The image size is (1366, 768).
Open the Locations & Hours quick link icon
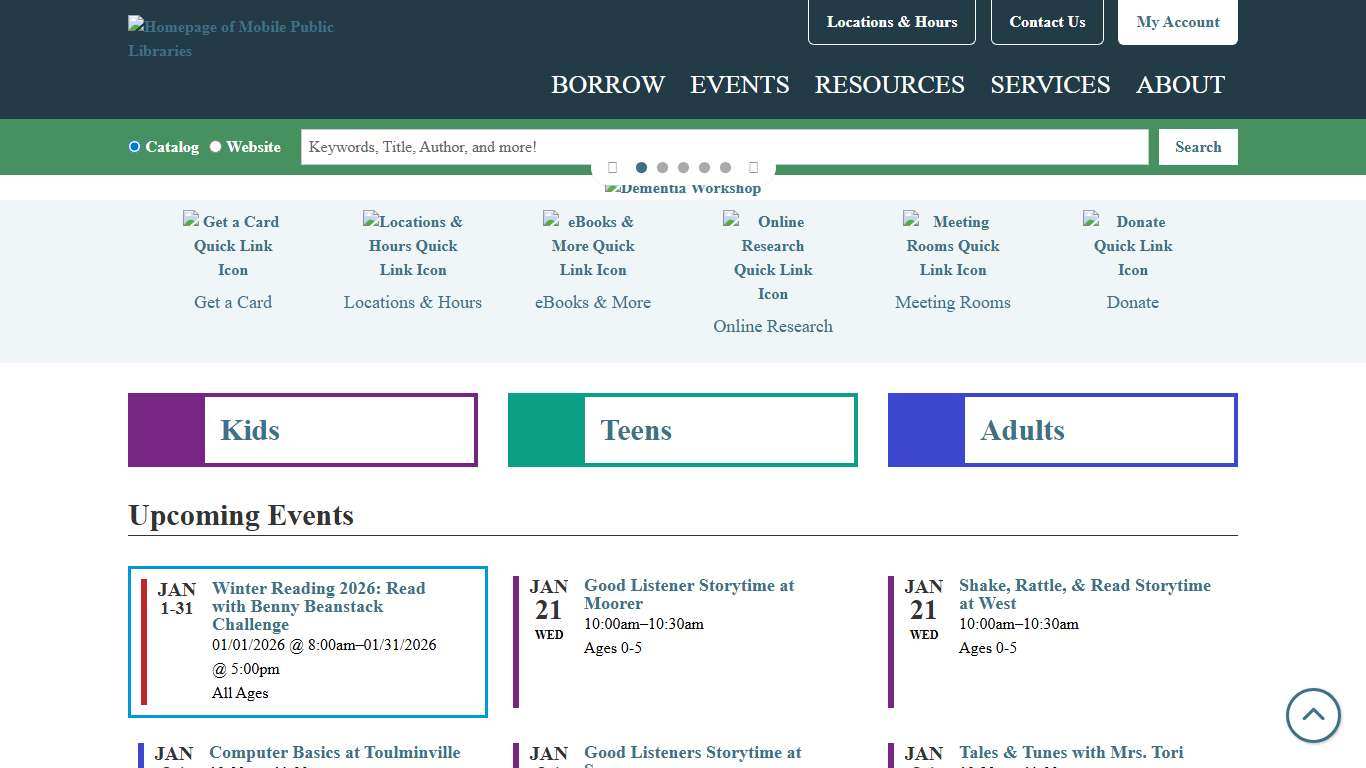412,245
